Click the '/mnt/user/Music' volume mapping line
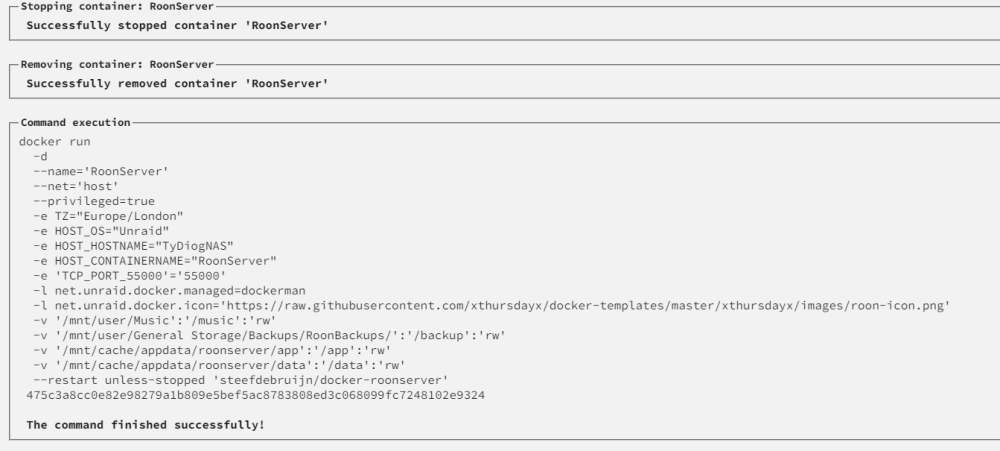Image resolution: width=1000 pixels, height=451 pixels. [x=155, y=320]
